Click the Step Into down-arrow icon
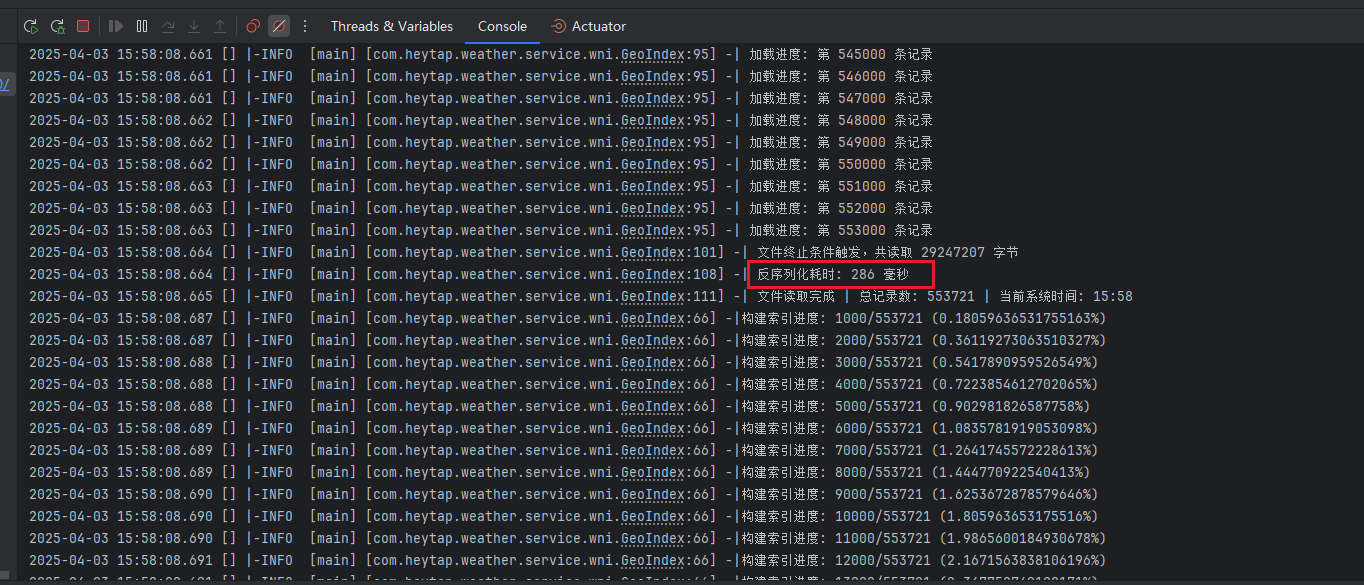This screenshot has width=1364, height=585. point(194,26)
